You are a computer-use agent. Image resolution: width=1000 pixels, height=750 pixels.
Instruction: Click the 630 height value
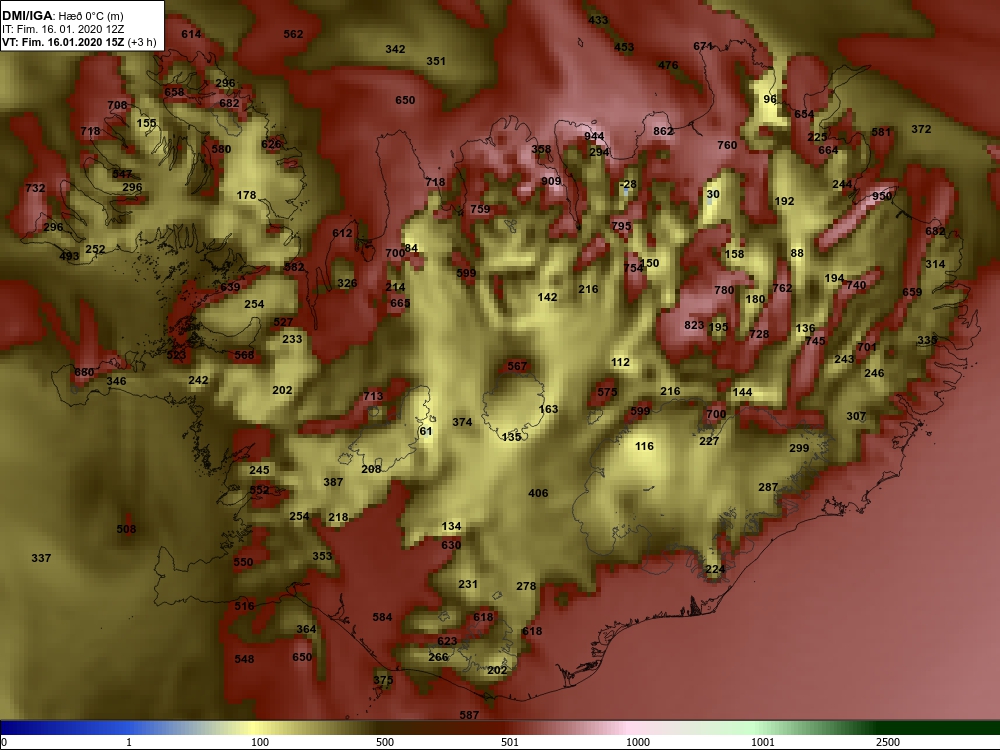(451, 545)
